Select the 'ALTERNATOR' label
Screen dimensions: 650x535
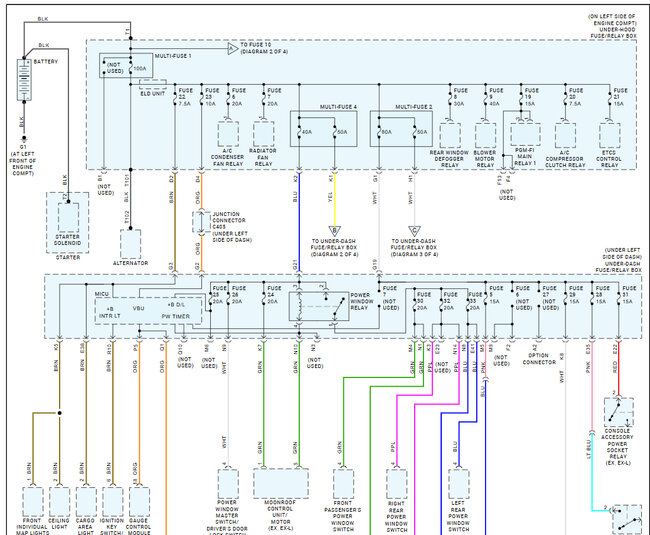click(131, 263)
